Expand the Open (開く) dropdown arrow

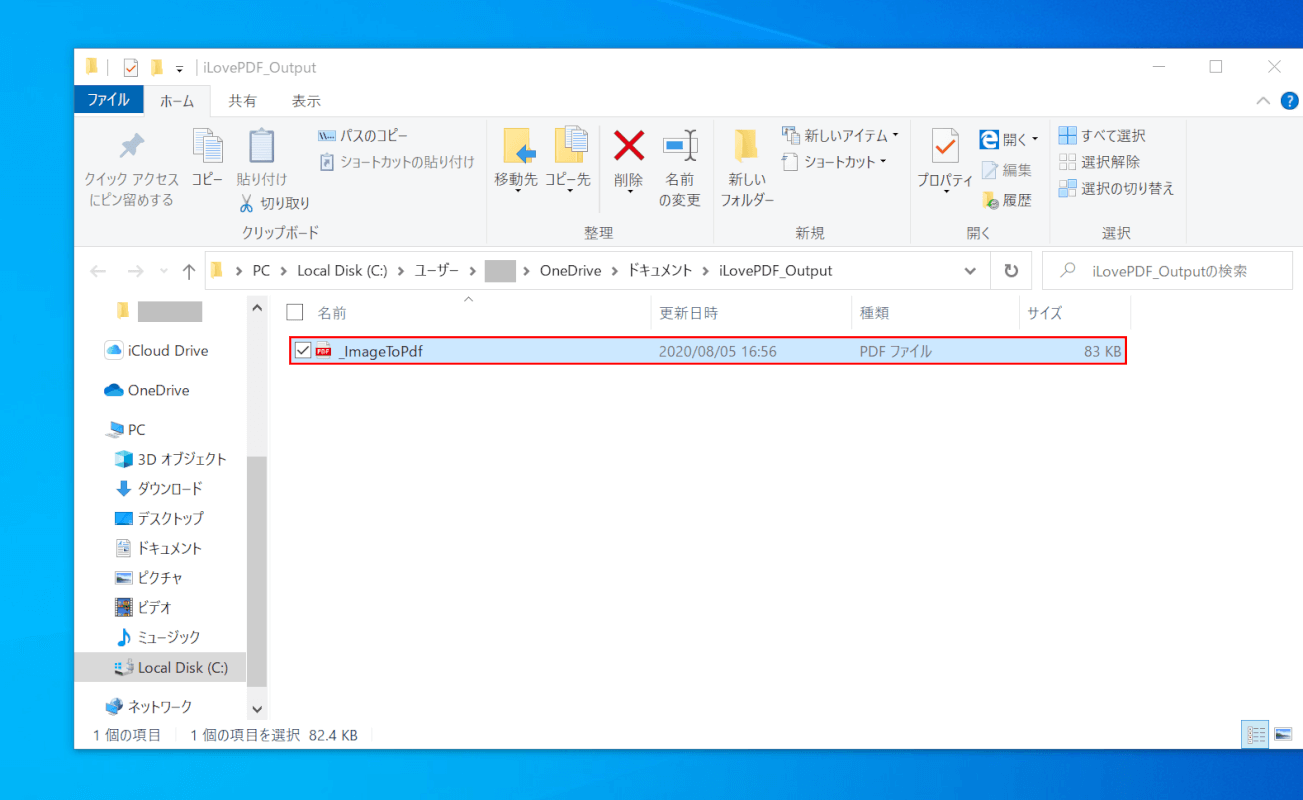[x=1035, y=139]
